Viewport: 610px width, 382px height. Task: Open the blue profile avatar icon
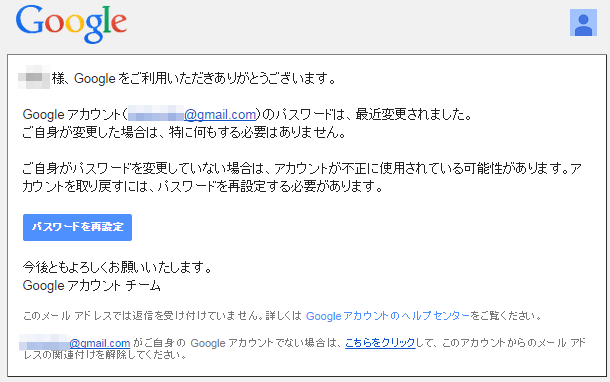pyautogui.click(x=583, y=23)
